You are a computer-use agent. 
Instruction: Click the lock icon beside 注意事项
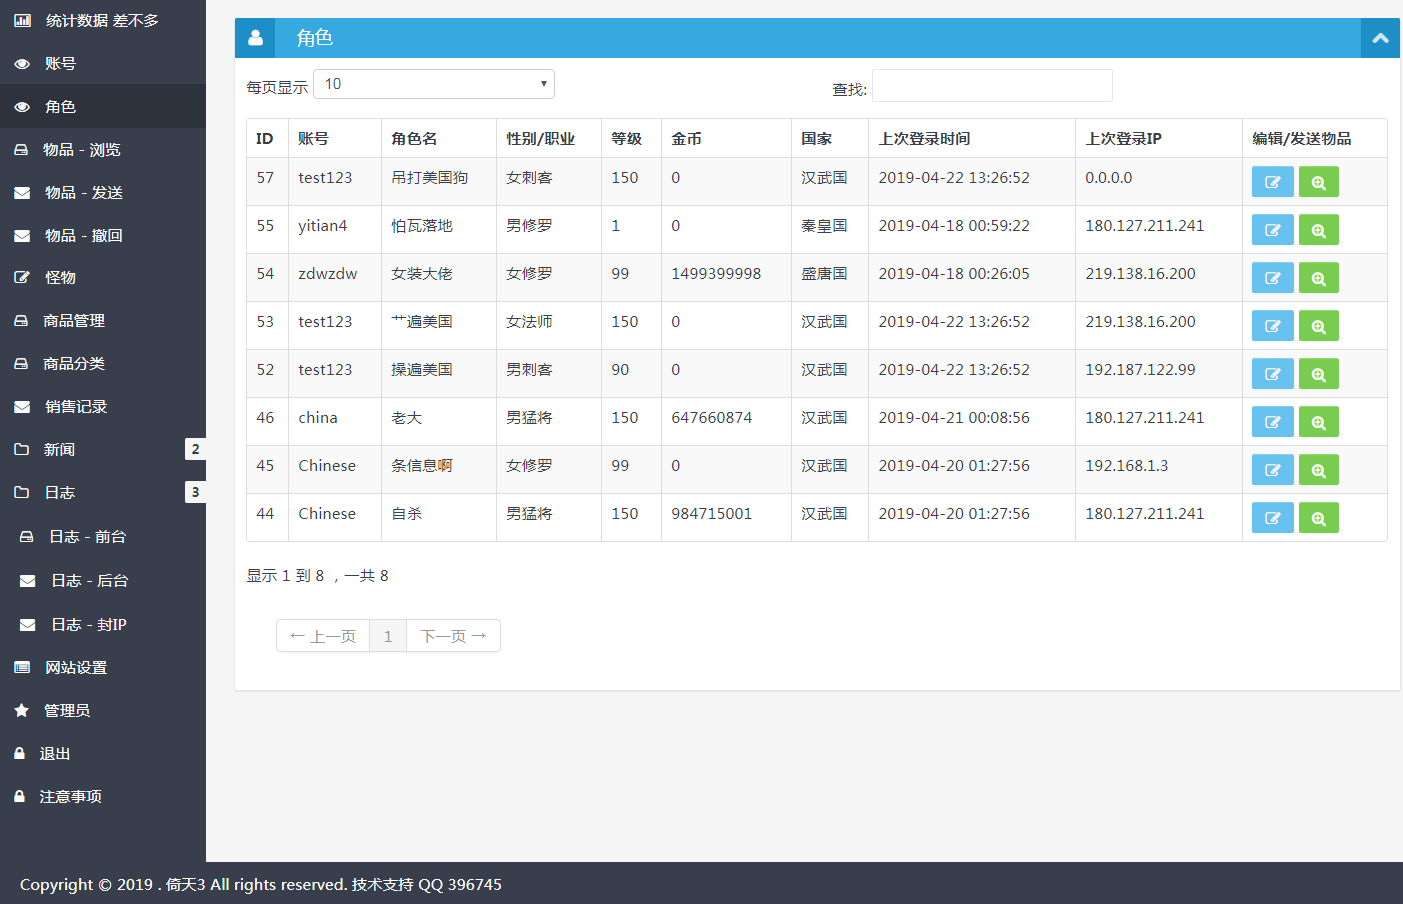click(x=19, y=797)
